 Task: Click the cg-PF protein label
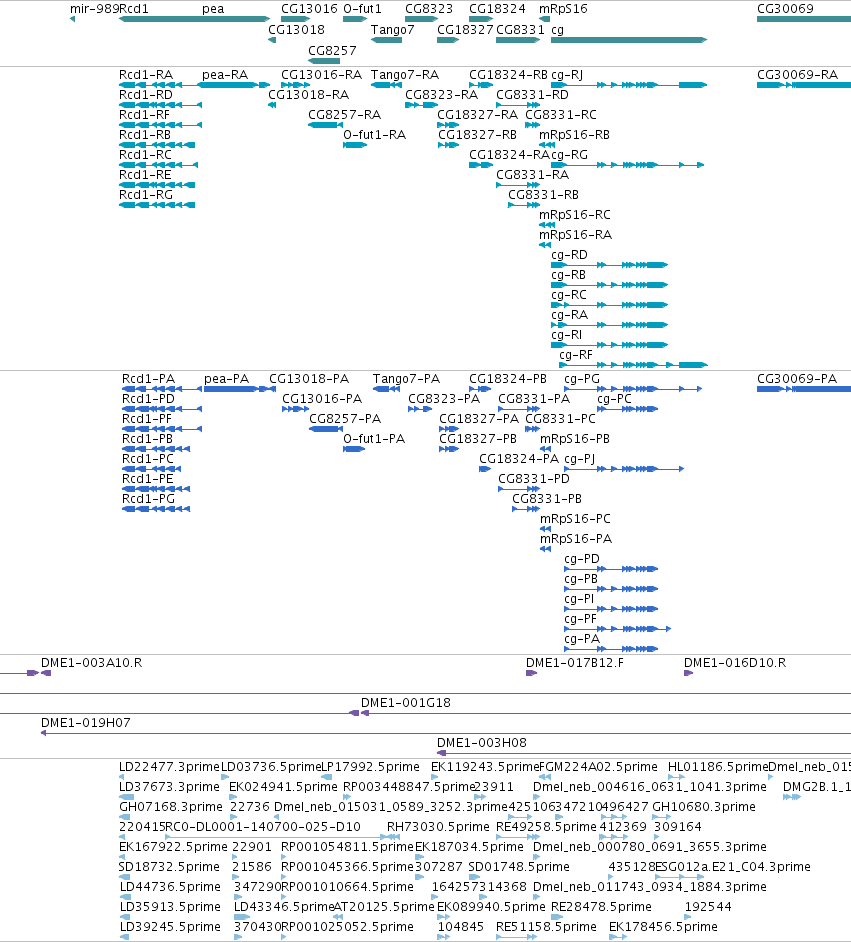coord(580,619)
